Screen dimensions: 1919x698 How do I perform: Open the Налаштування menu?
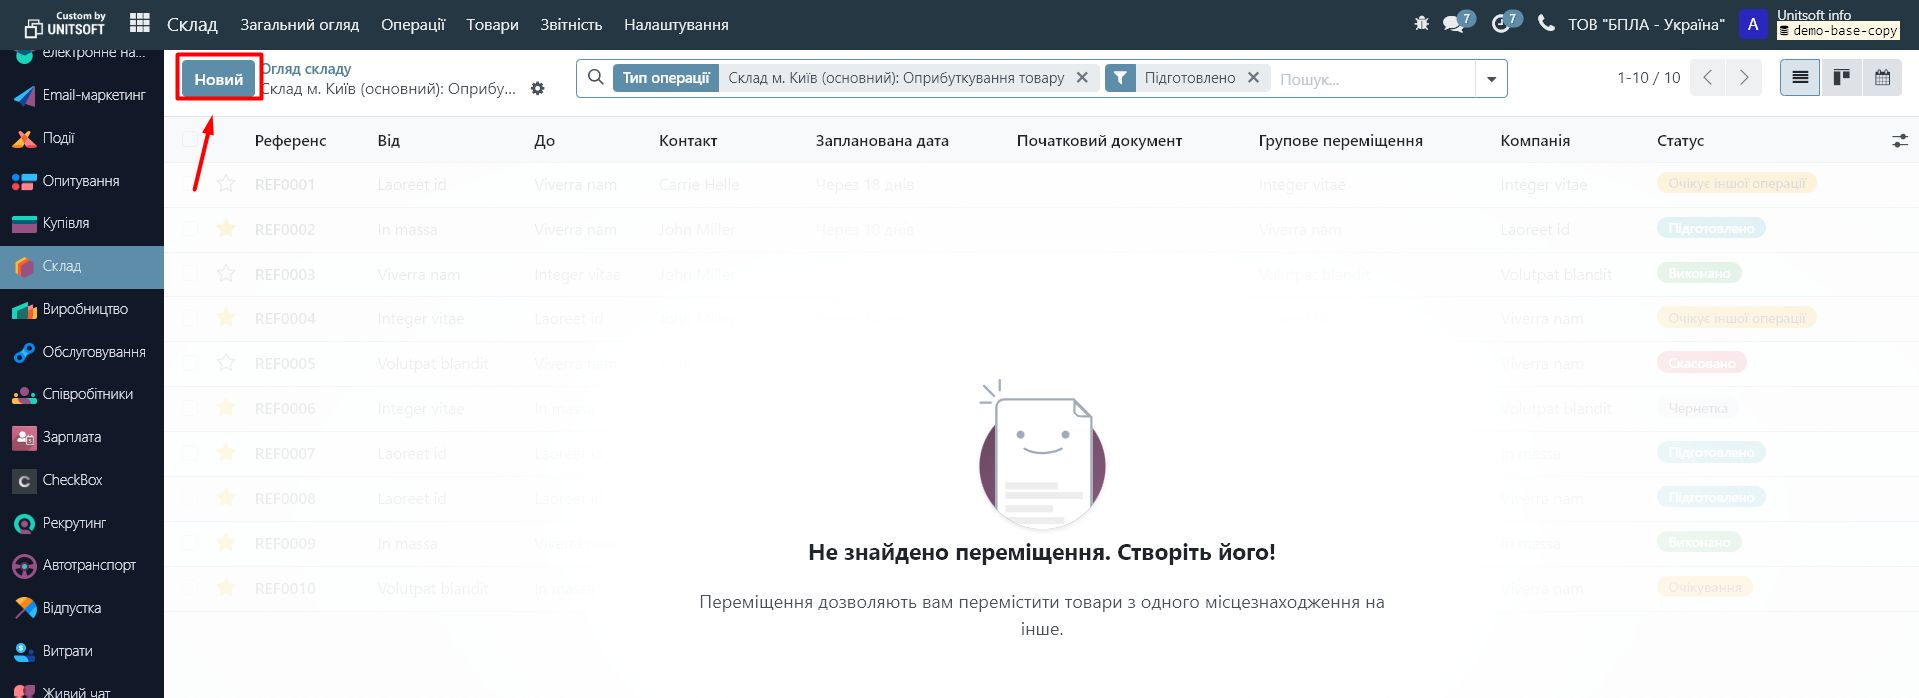click(x=676, y=25)
